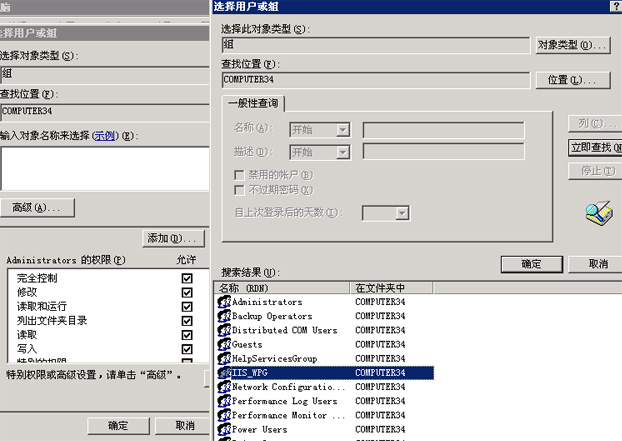Click 高级 button in left dialog
This screenshot has width=622, height=441.
(x=37, y=207)
